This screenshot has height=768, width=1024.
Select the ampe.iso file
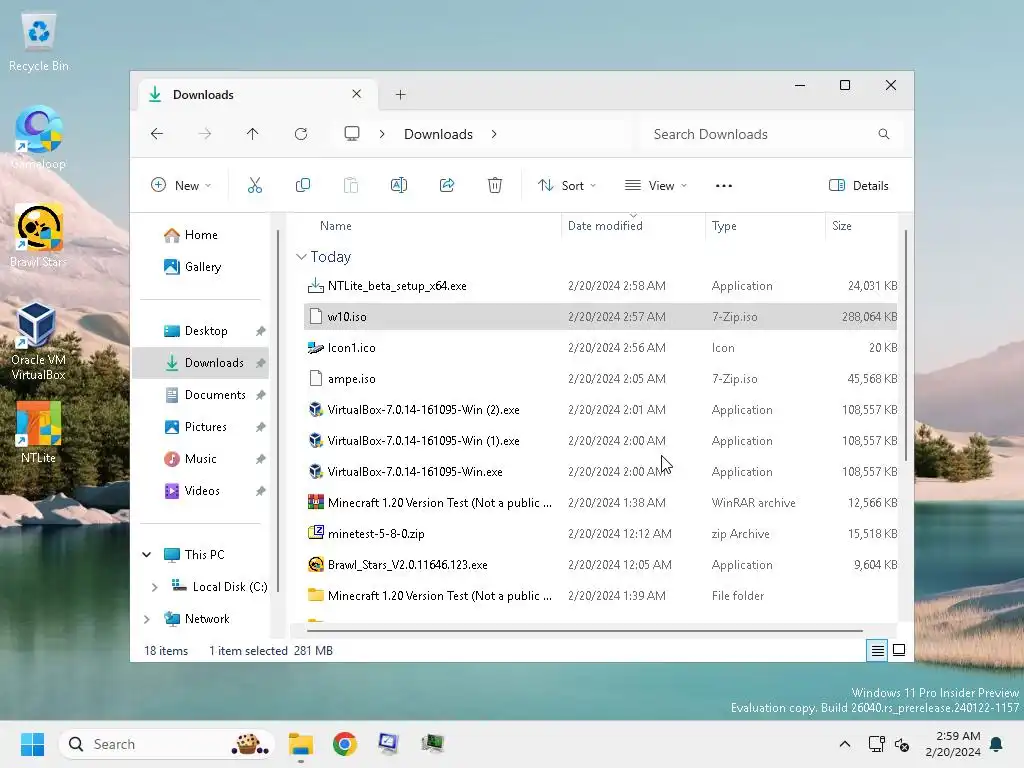601,379
